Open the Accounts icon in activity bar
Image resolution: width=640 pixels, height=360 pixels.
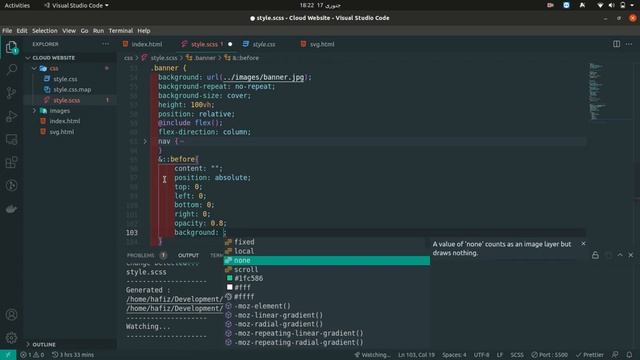tap(11, 315)
